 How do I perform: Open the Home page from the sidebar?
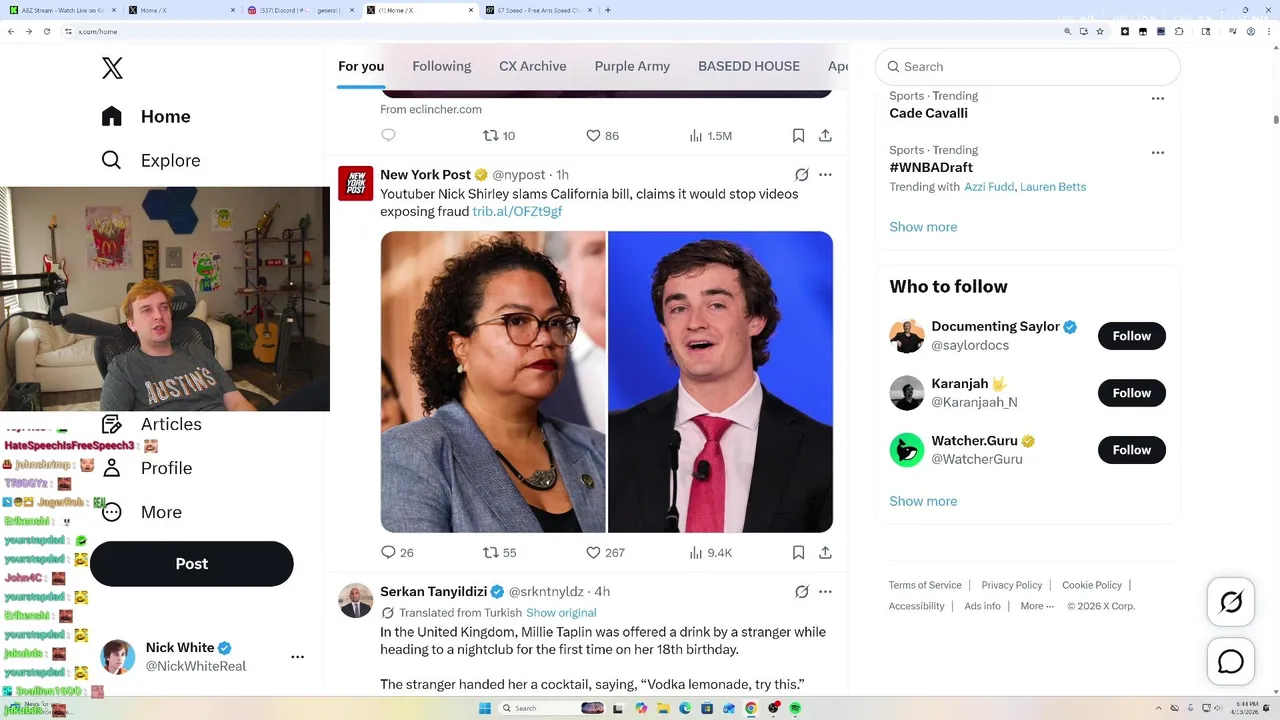146,116
